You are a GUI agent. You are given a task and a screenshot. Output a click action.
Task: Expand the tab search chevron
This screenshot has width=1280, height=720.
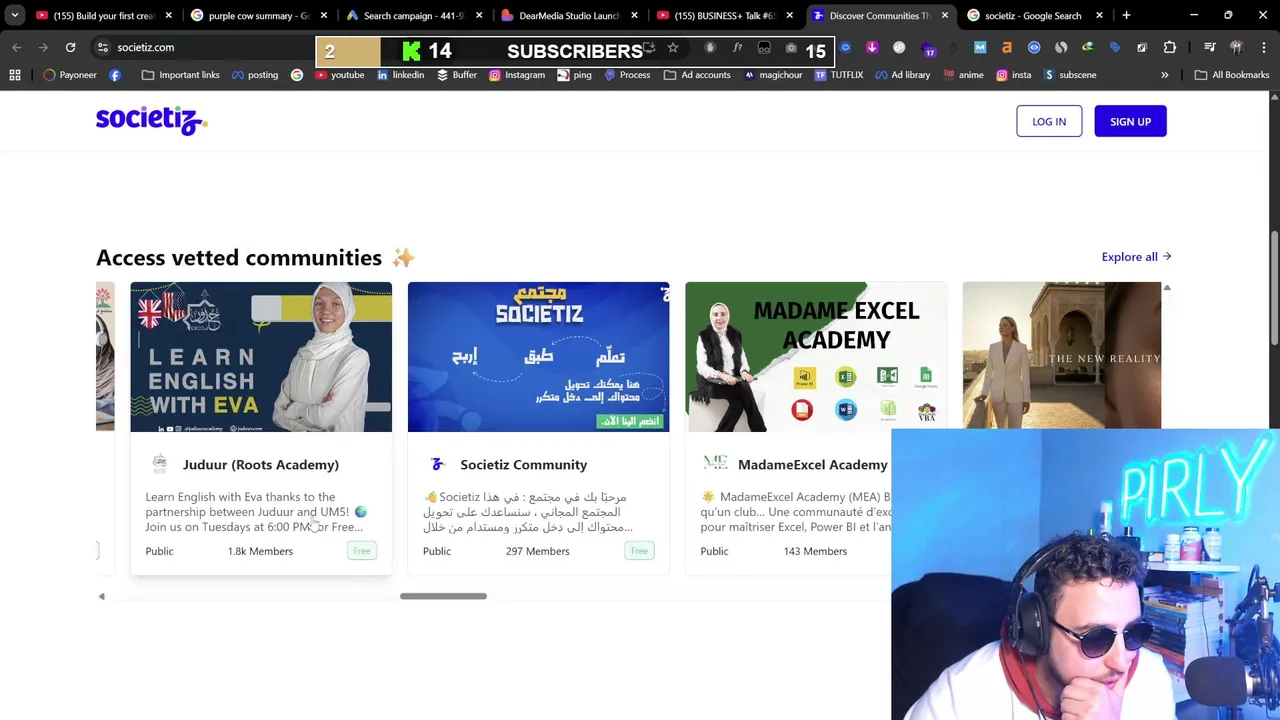click(x=15, y=15)
